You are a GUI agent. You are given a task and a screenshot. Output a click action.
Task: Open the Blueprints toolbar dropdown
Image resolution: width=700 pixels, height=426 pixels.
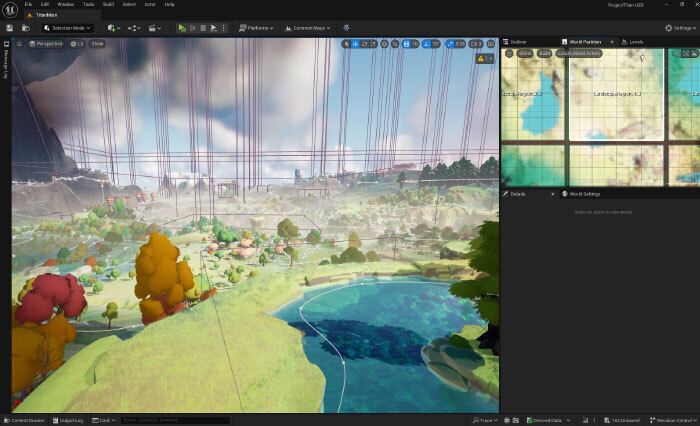(134, 28)
